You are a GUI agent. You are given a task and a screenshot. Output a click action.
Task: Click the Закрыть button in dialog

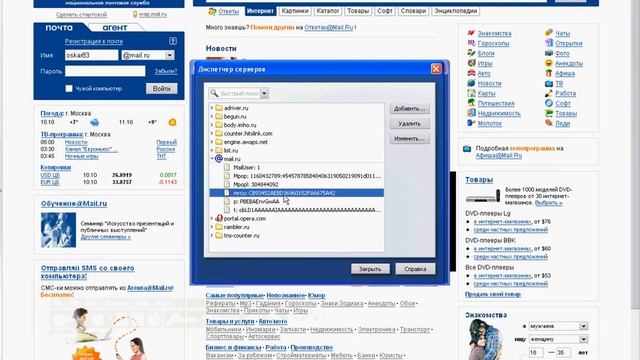point(370,269)
